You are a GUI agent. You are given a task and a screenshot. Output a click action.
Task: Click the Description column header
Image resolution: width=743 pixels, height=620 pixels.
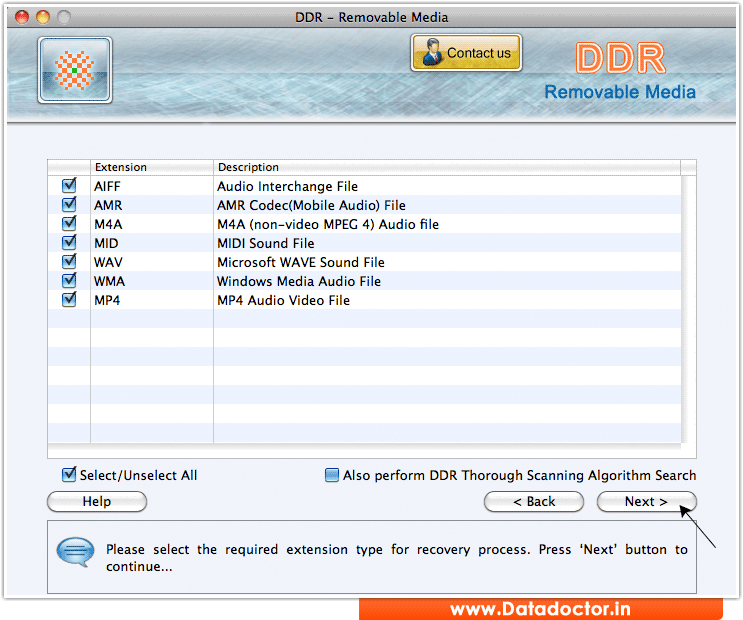click(447, 167)
